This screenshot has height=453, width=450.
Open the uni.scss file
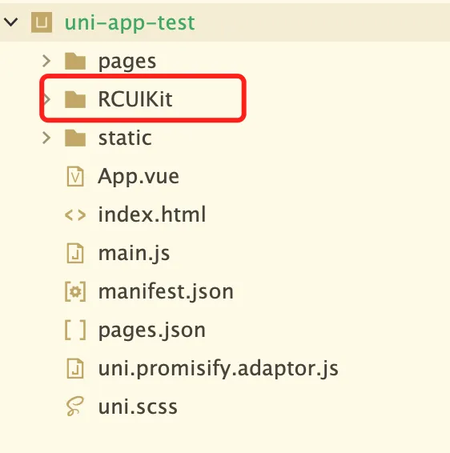click(138, 407)
